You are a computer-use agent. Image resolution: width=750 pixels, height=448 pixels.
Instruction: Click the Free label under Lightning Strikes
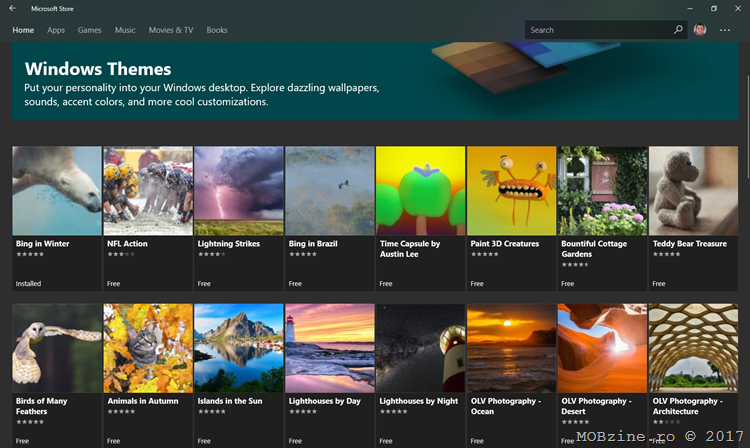[204, 284]
